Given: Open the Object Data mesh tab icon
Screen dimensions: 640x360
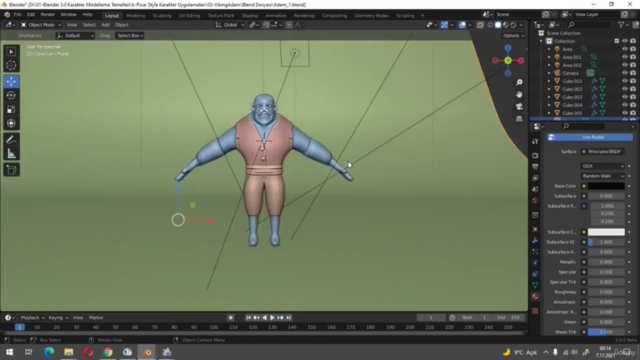Looking at the screenshot, I should [x=535, y=285].
